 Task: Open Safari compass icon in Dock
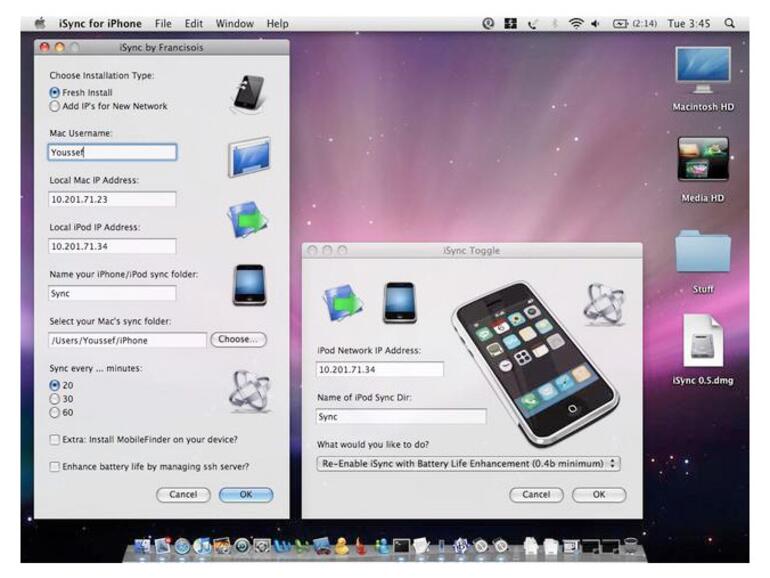coord(182,547)
